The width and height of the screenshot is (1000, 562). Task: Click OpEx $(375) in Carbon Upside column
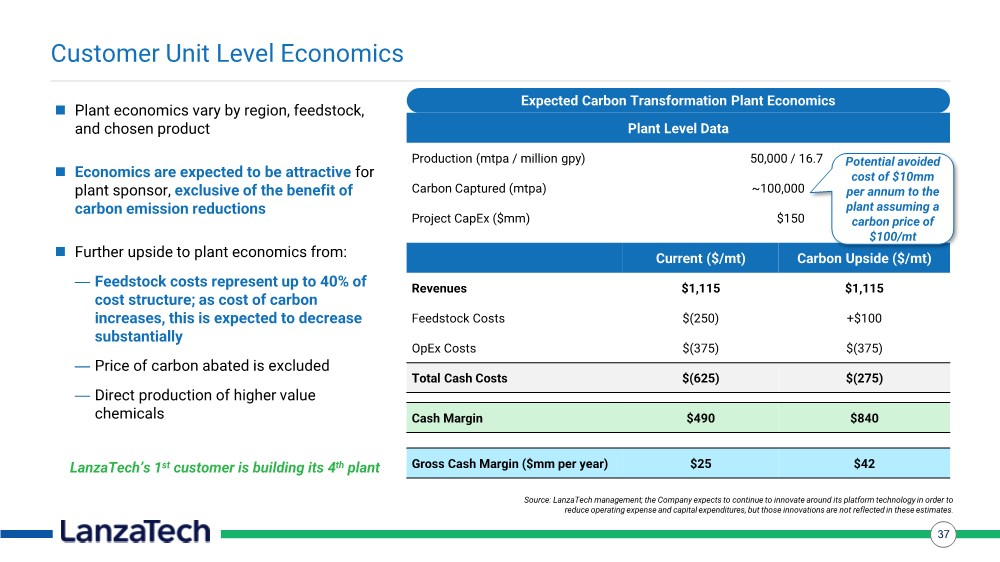864,348
